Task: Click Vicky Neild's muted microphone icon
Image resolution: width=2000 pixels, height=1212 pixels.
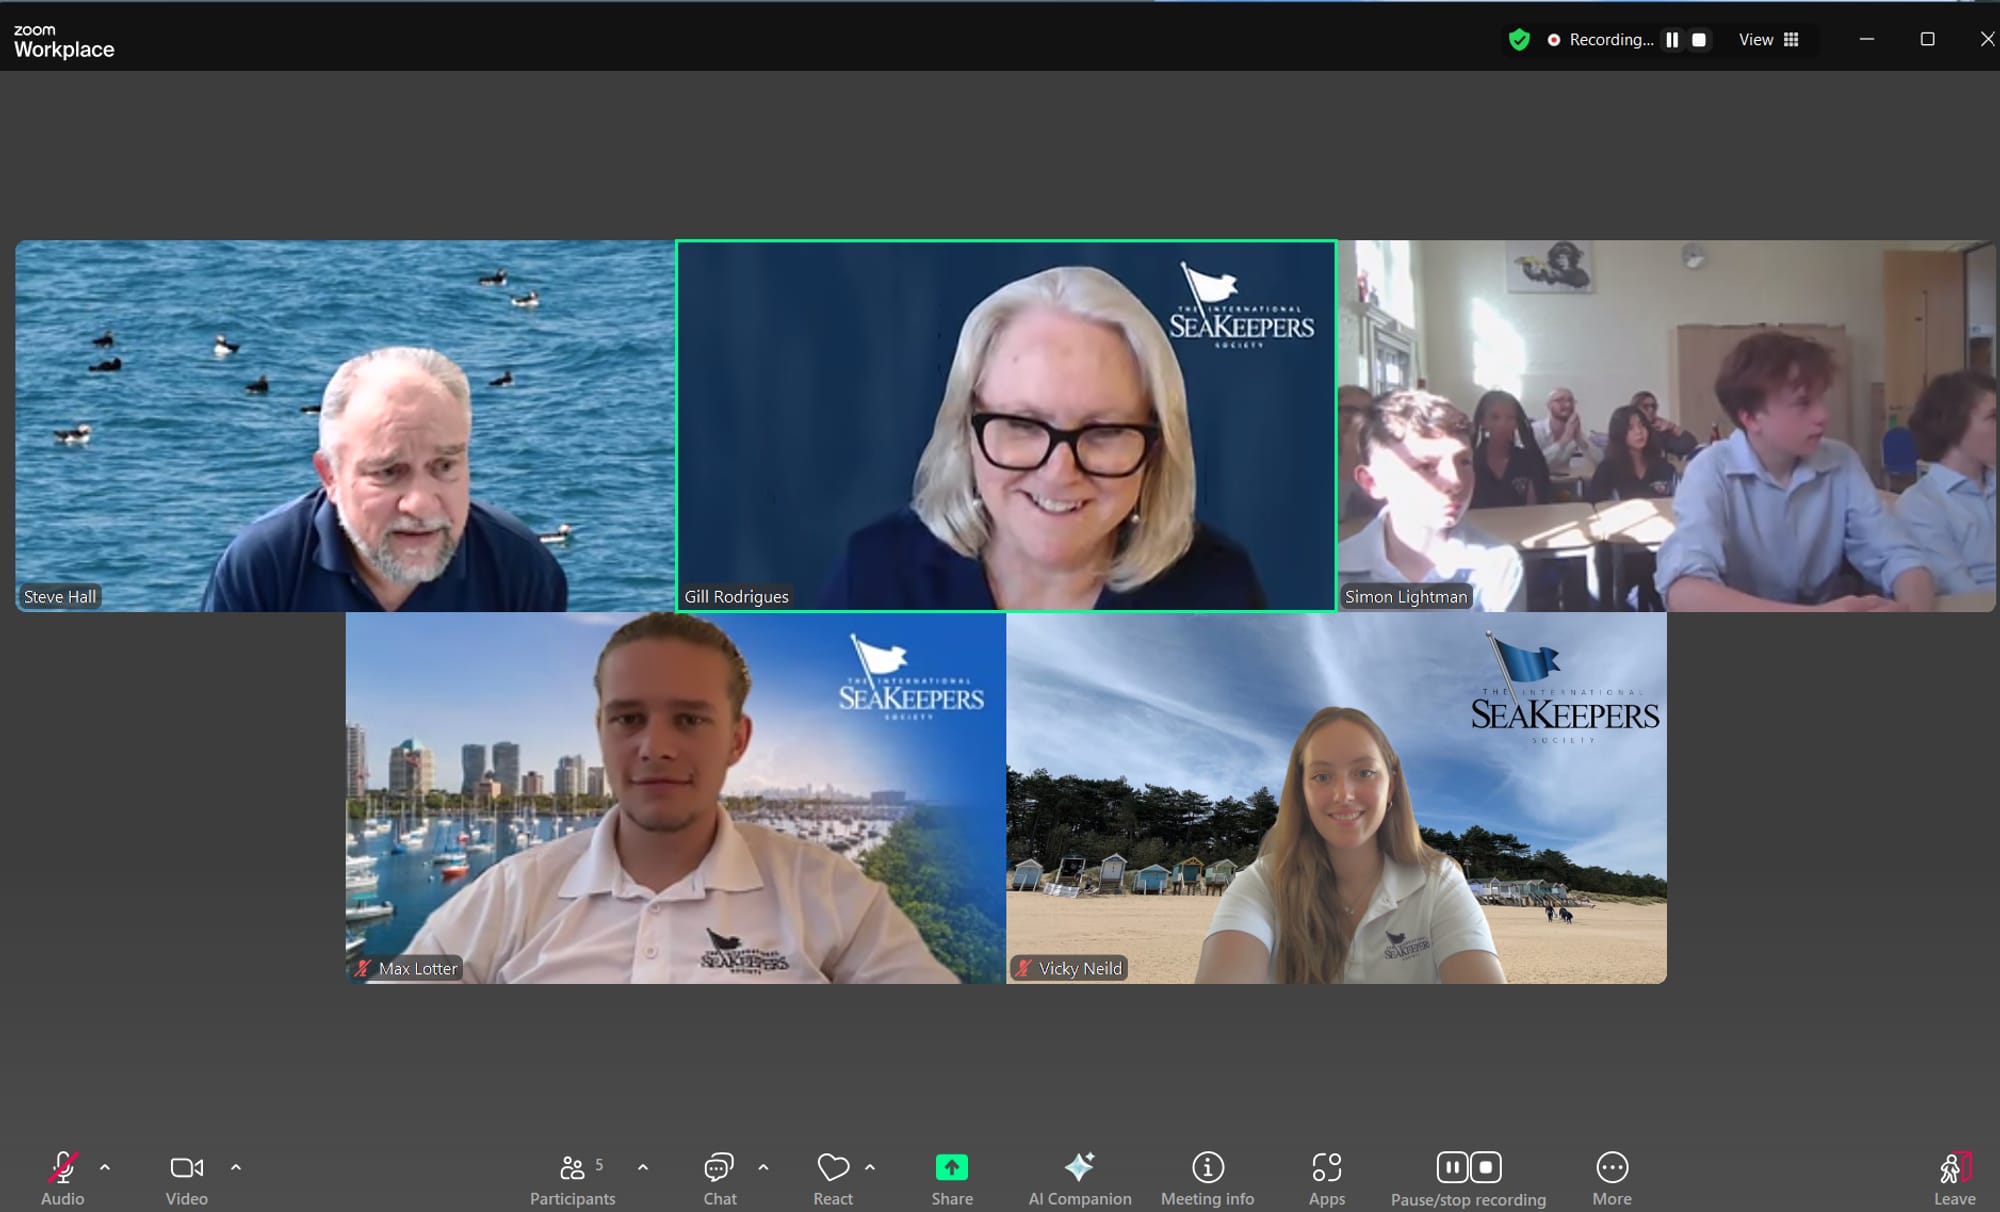Action: click(x=1023, y=968)
